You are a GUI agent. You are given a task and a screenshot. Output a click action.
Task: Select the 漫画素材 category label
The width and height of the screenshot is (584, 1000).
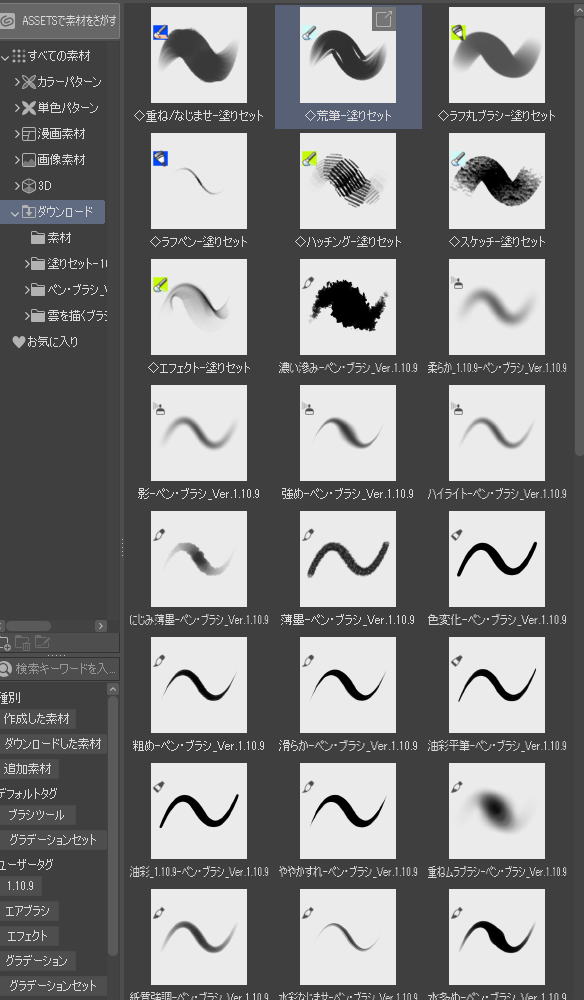(x=61, y=134)
